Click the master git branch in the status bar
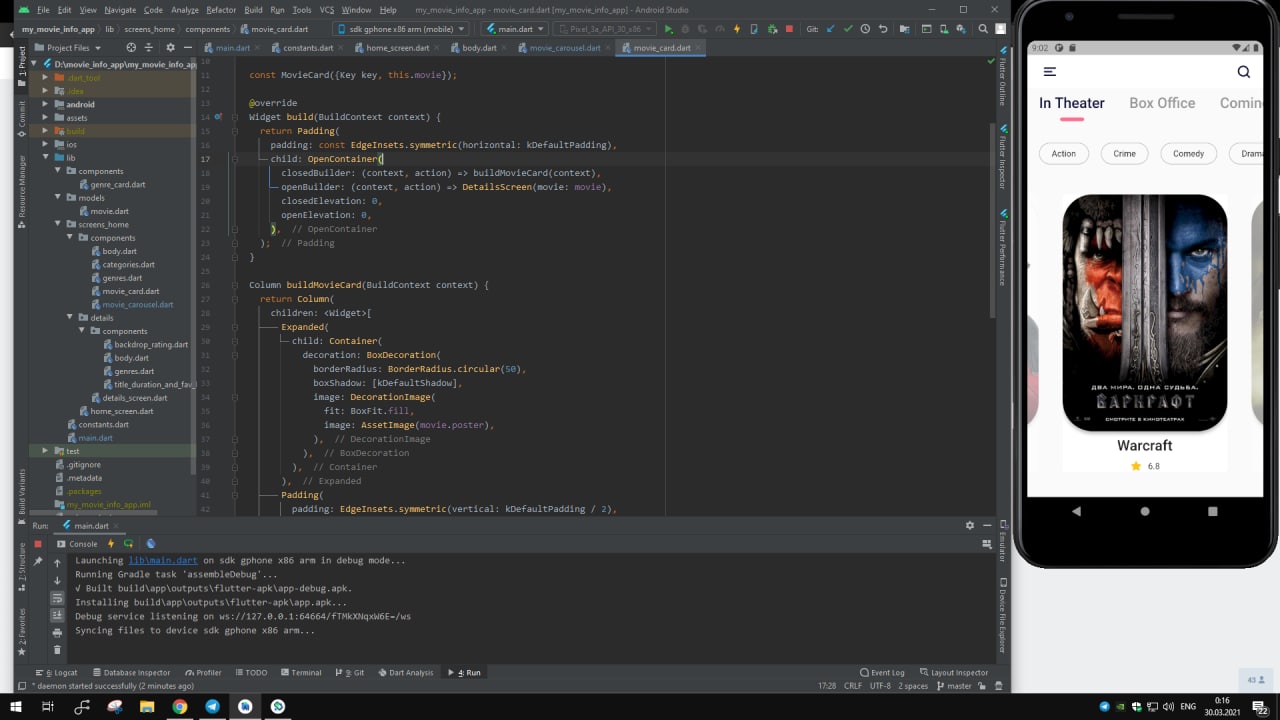 pos(953,686)
